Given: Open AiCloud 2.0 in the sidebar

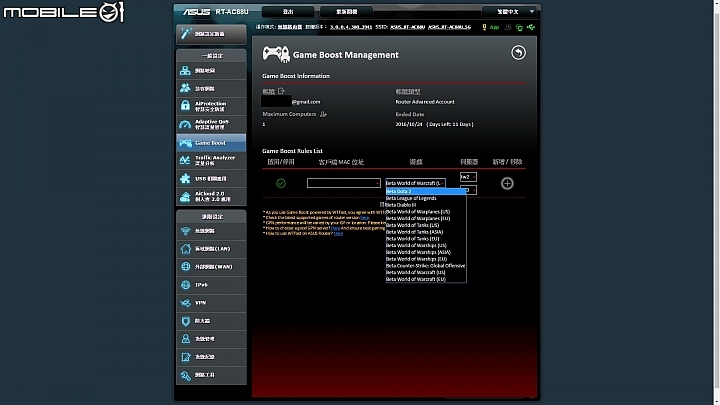Looking at the screenshot, I should 211,197.
